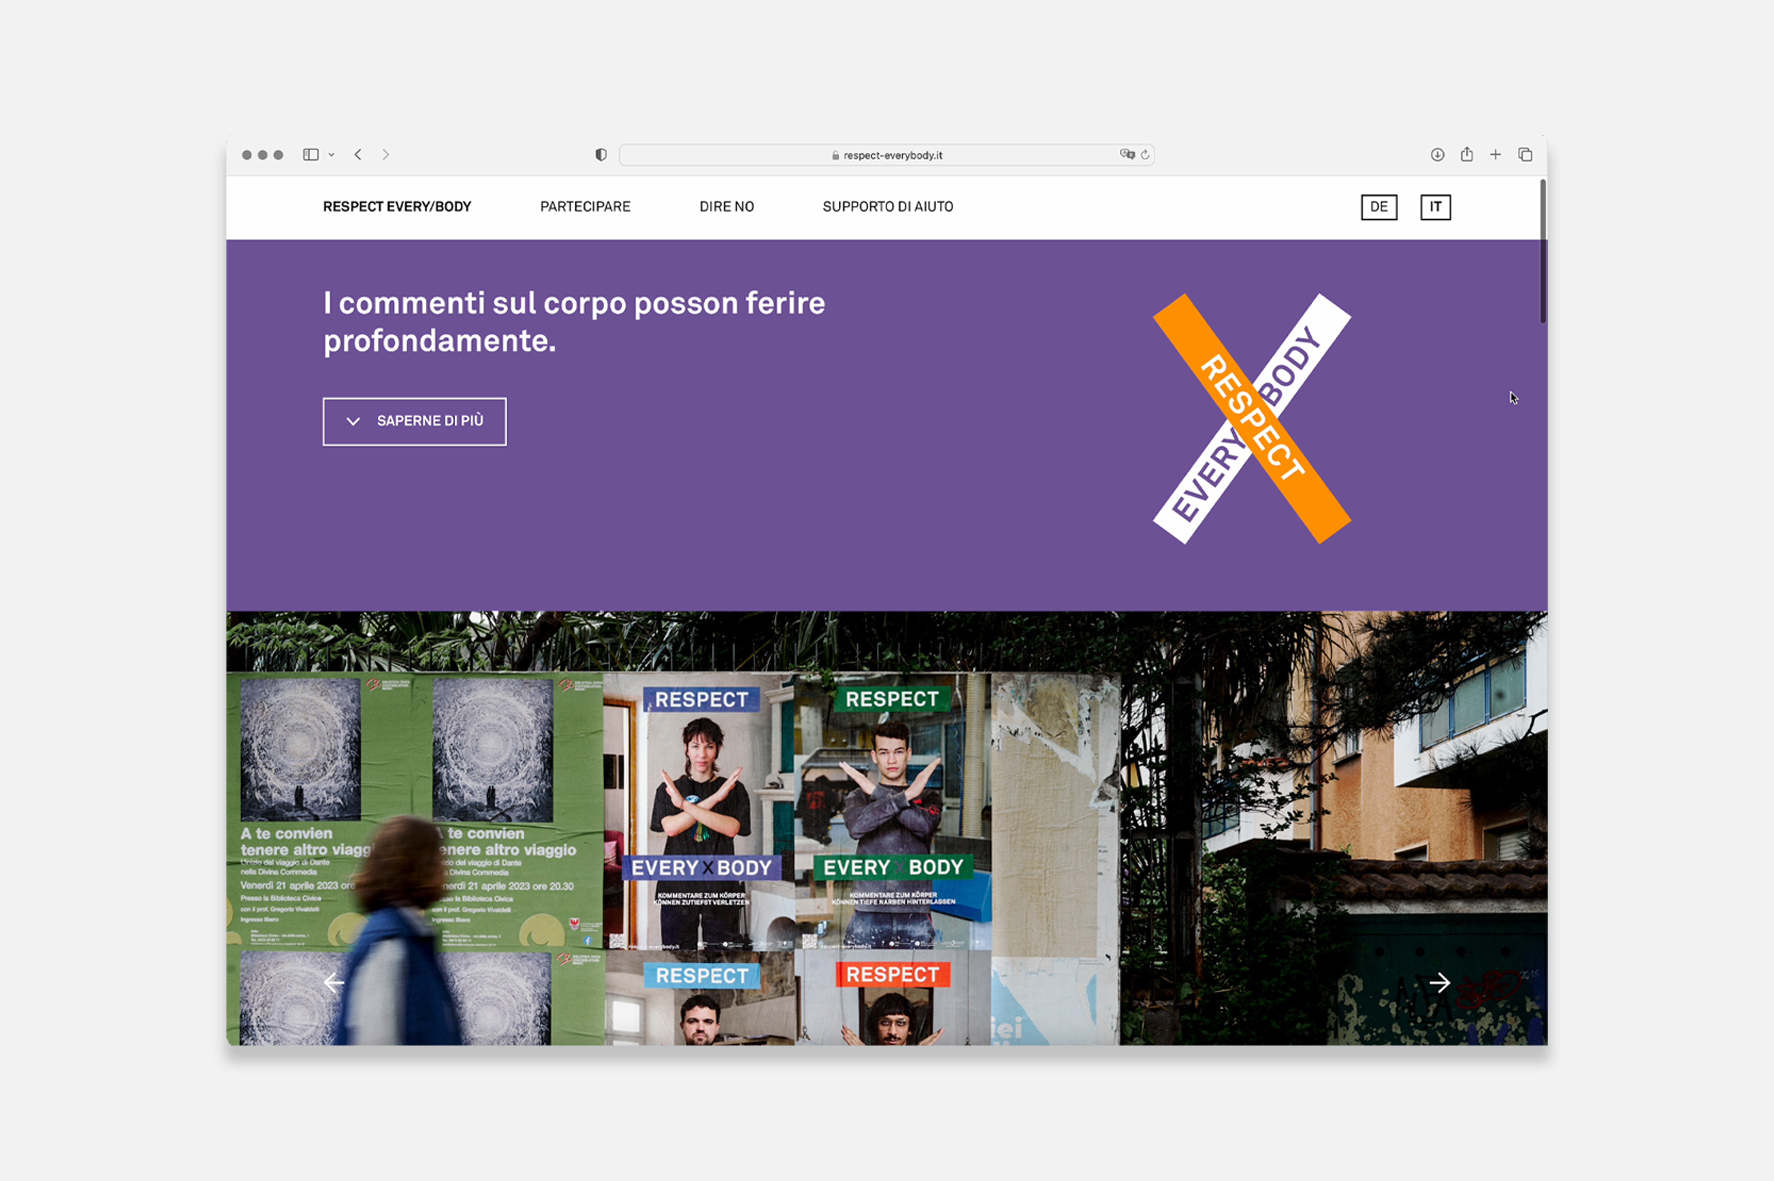Open the RESPECT EVERY/BODY home link
The width and height of the screenshot is (1774, 1181).
point(397,207)
